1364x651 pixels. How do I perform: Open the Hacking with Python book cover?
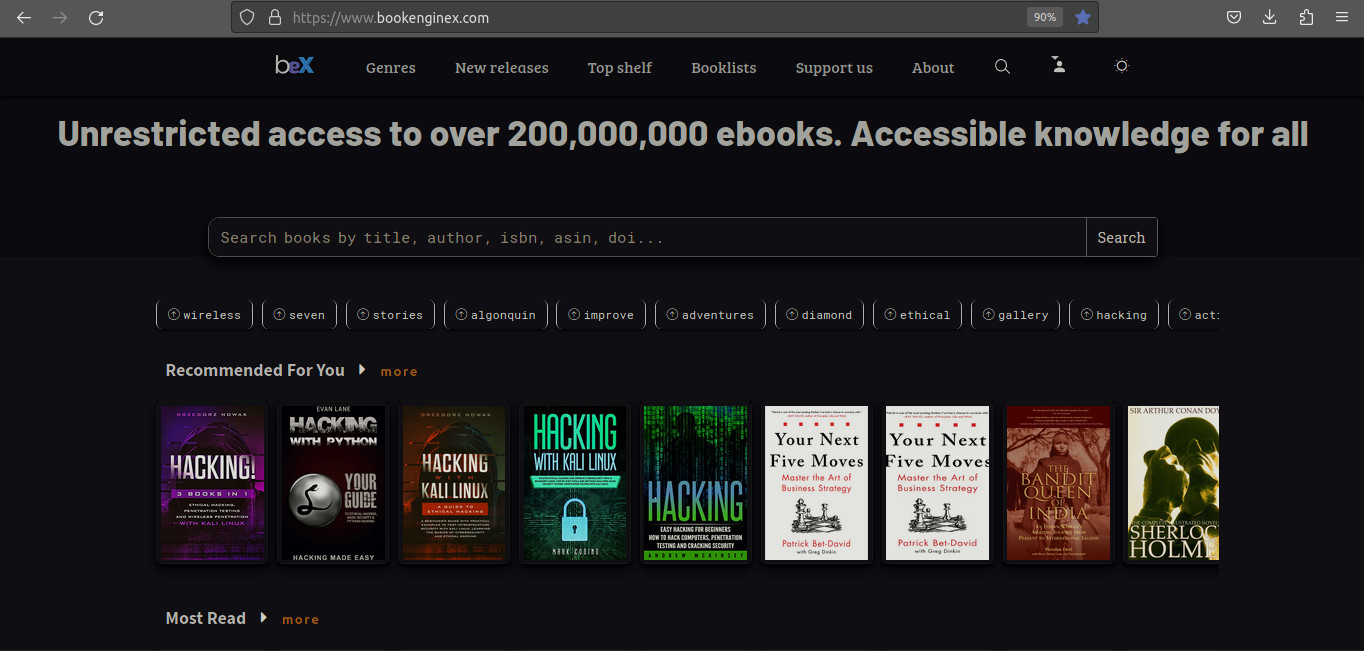(x=333, y=484)
